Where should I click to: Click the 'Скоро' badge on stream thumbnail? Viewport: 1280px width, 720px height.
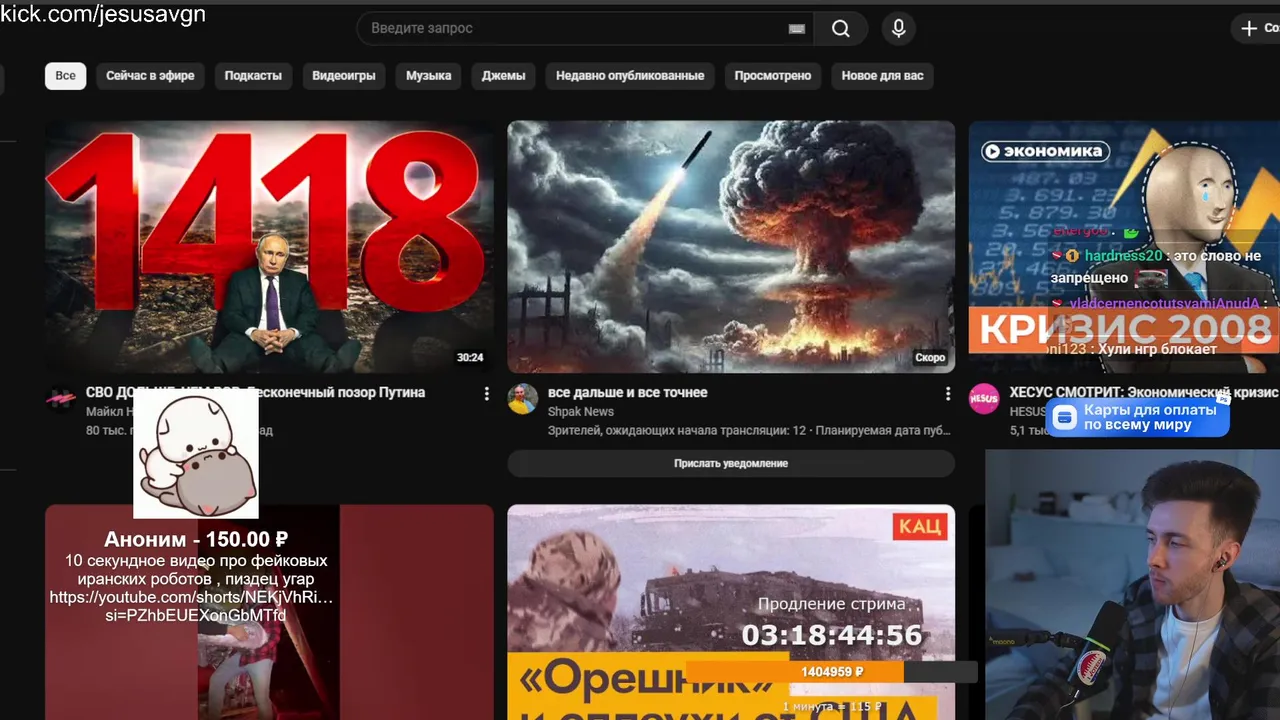point(930,358)
